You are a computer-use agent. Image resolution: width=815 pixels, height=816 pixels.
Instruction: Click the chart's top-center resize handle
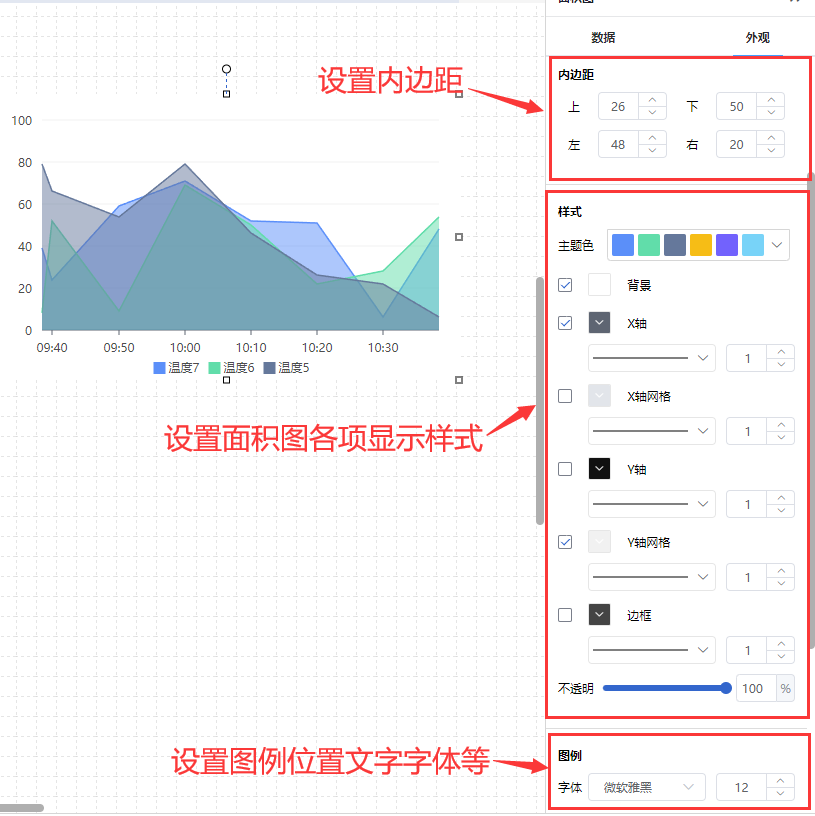(x=226, y=94)
